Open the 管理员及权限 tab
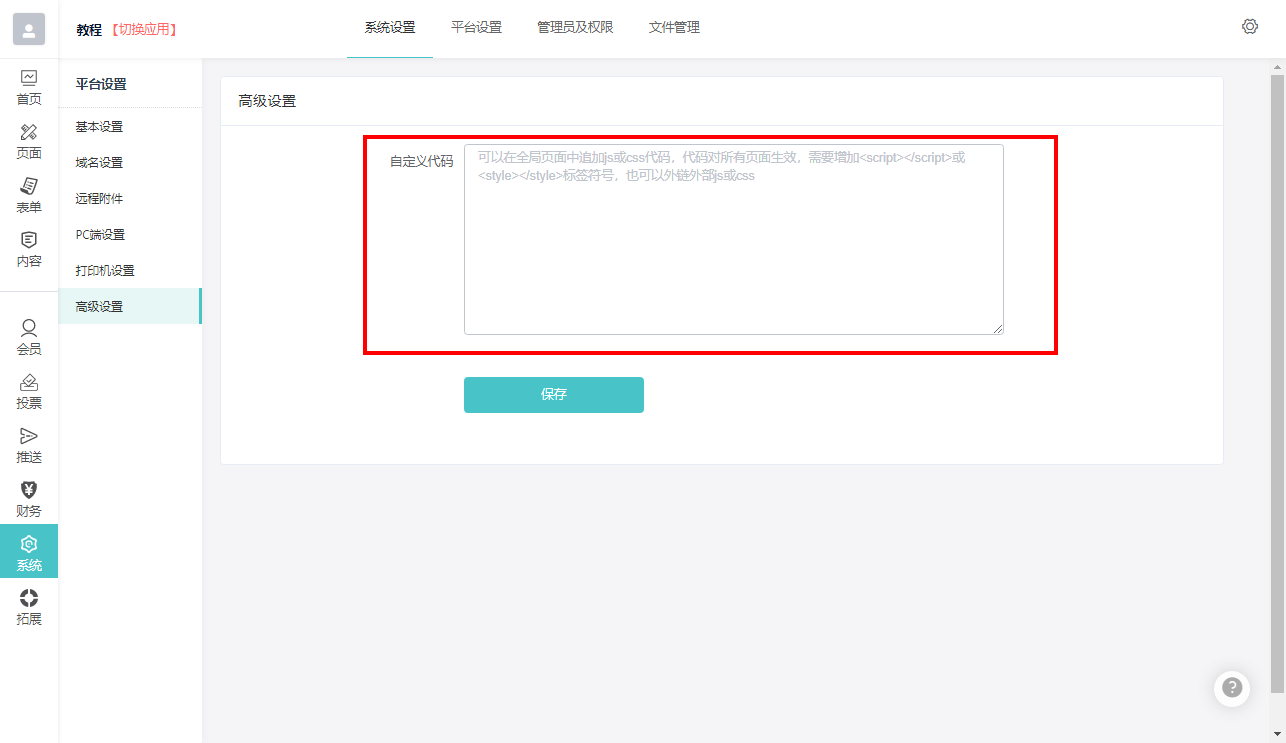The width and height of the screenshot is (1286, 743). coord(575,28)
